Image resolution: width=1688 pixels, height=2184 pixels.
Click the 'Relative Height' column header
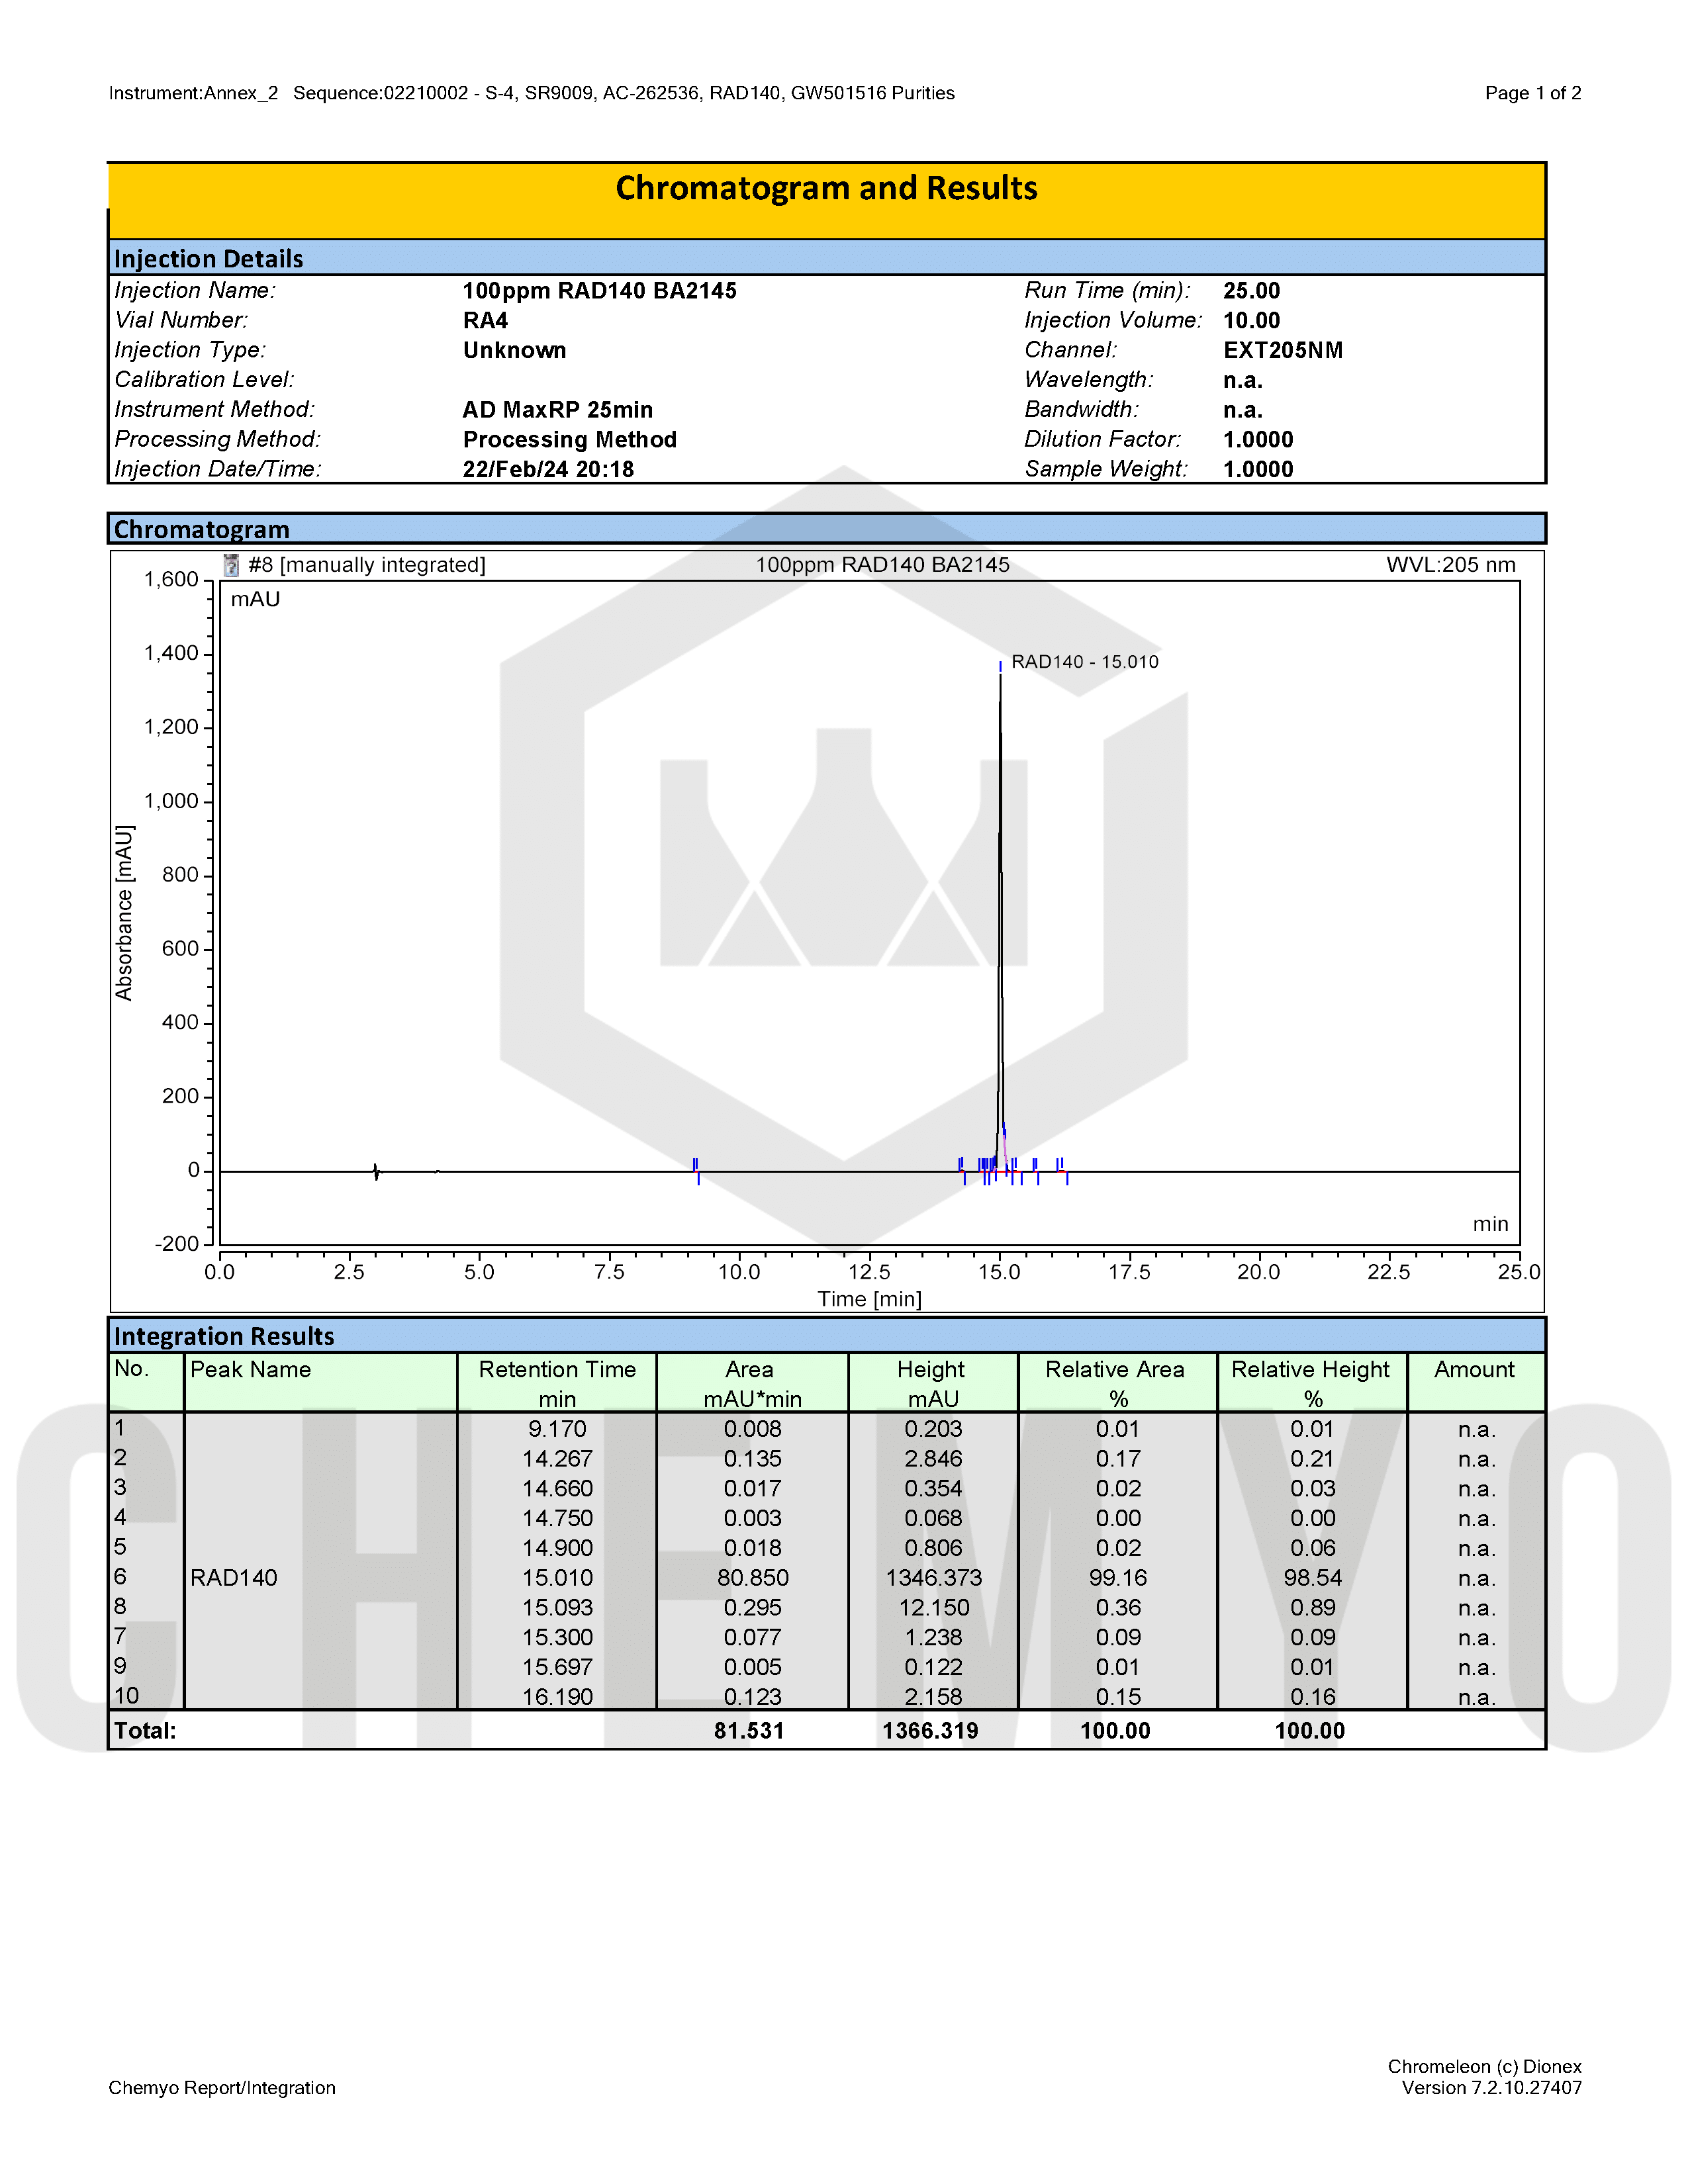coord(1310,1370)
